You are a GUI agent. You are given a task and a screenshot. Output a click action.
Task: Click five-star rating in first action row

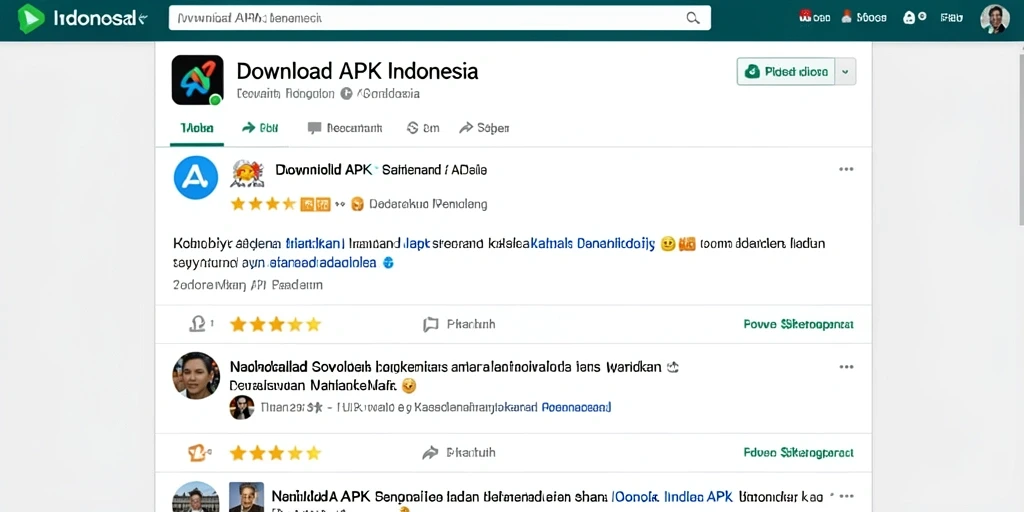point(276,325)
